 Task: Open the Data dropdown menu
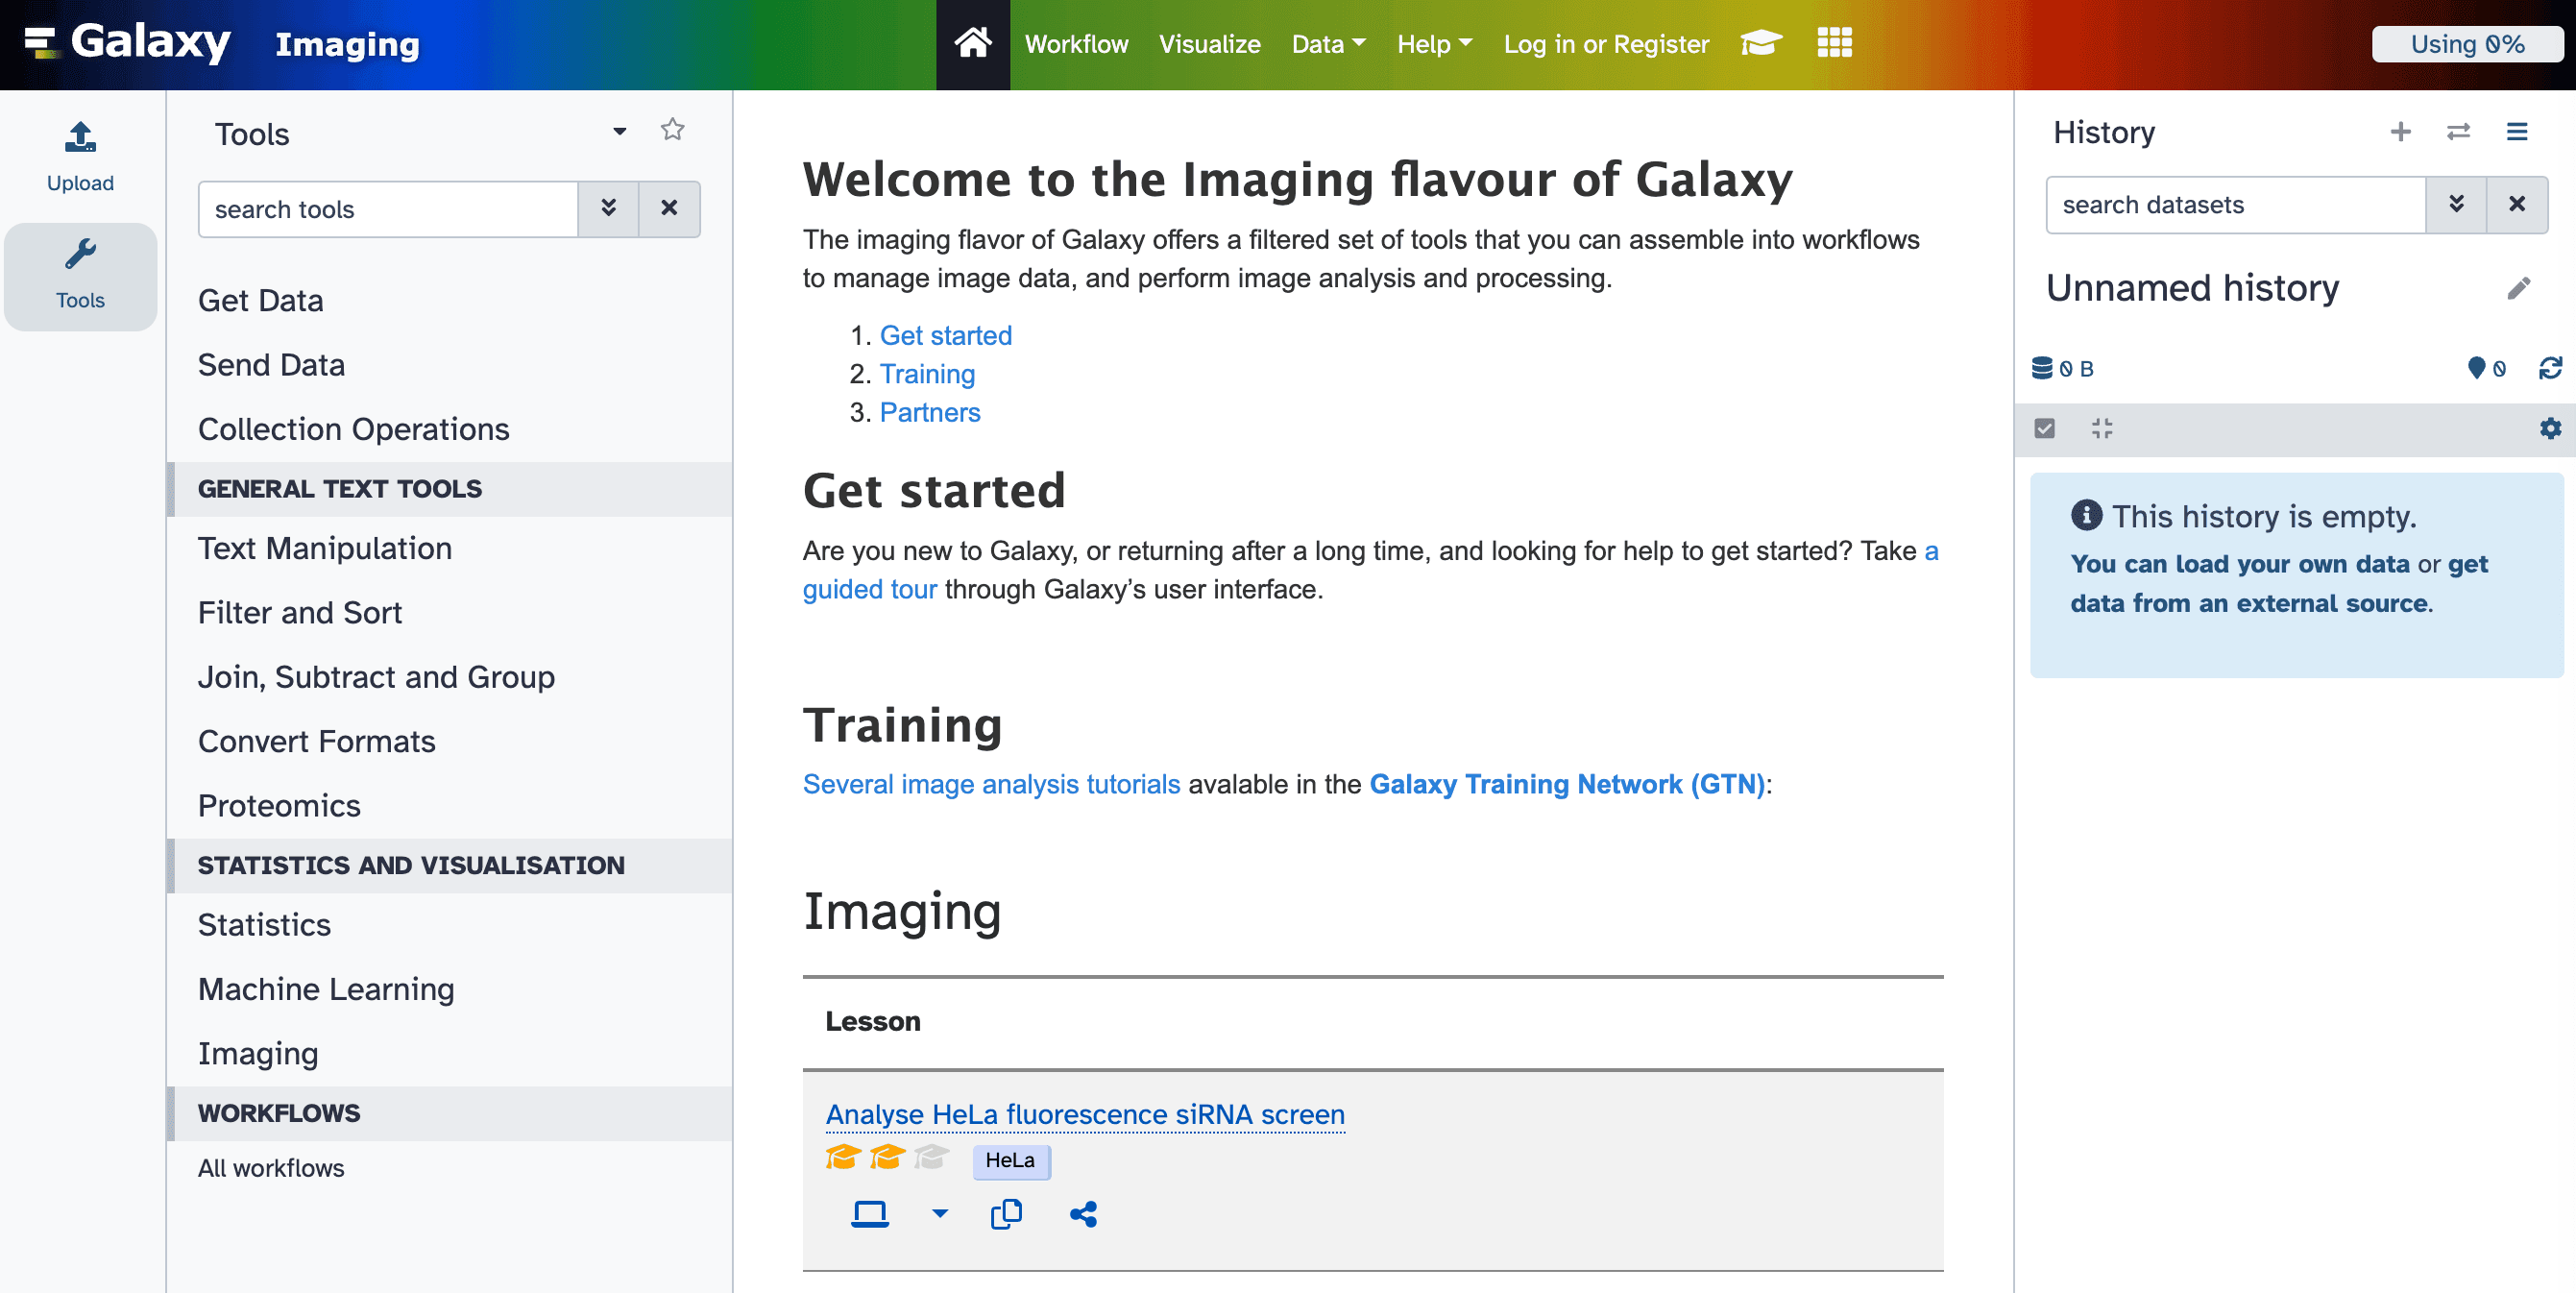click(x=1327, y=44)
